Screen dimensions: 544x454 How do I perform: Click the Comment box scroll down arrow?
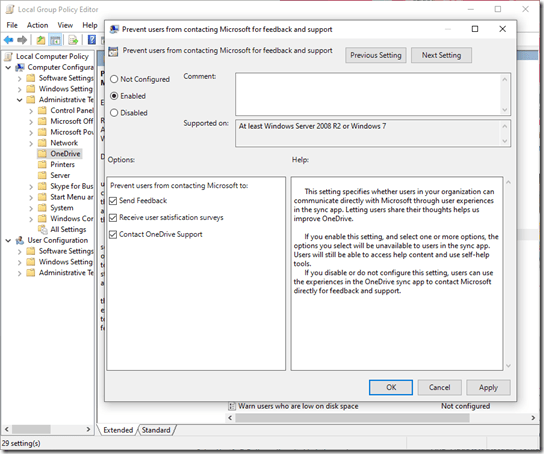point(505,110)
